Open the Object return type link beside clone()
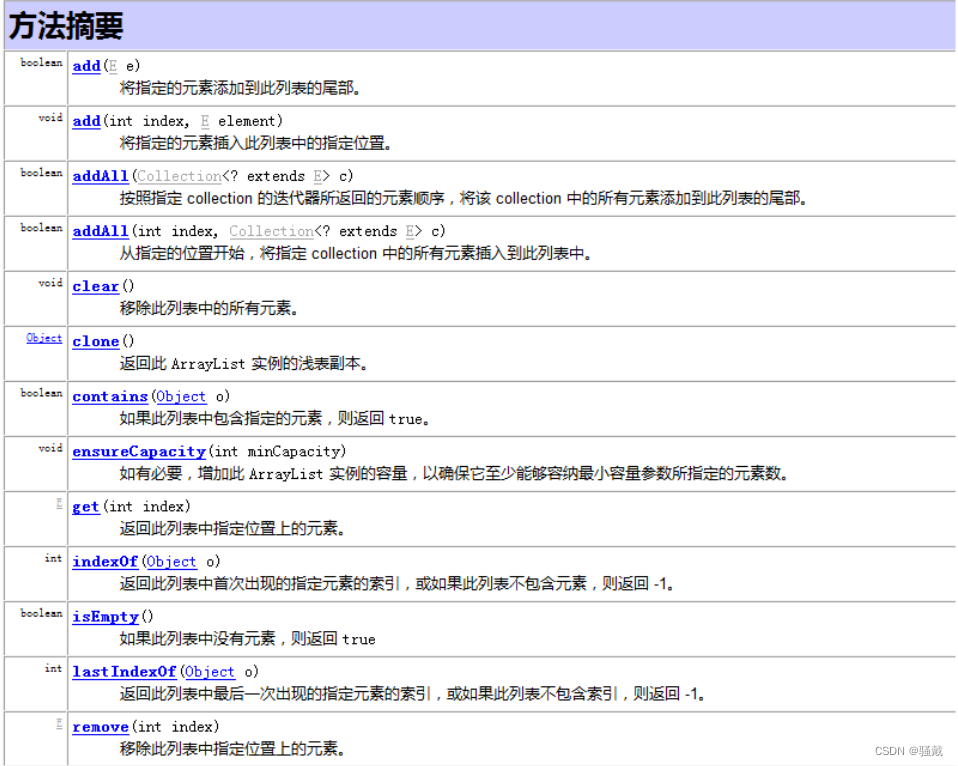The width and height of the screenshot is (958, 766). pos(44,338)
